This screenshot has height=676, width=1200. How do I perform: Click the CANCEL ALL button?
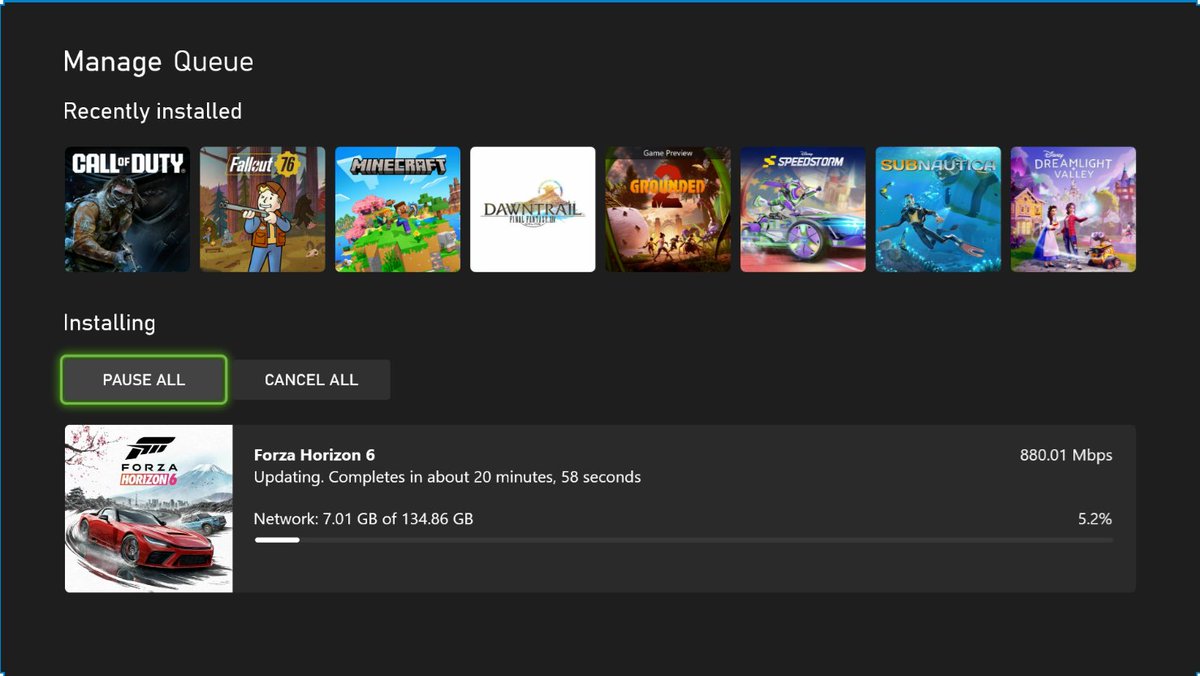(x=311, y=380)
